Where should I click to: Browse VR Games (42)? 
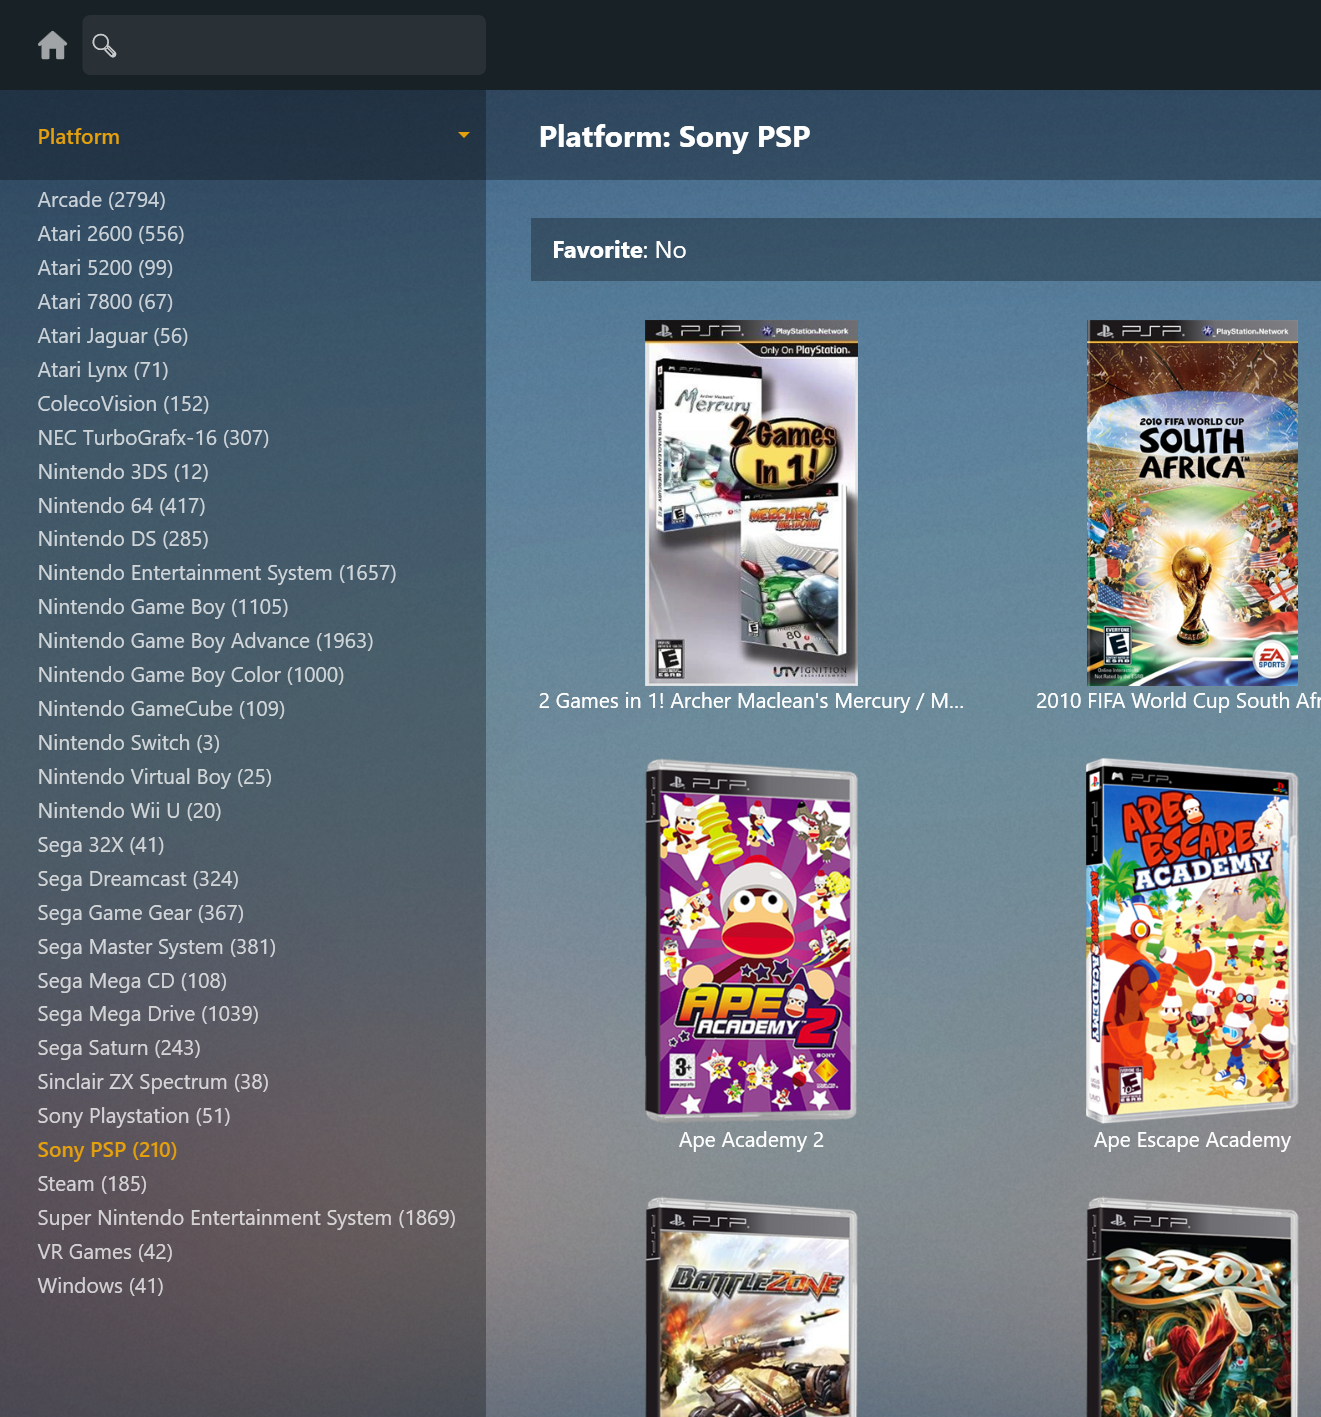(x=105, y=1252)
